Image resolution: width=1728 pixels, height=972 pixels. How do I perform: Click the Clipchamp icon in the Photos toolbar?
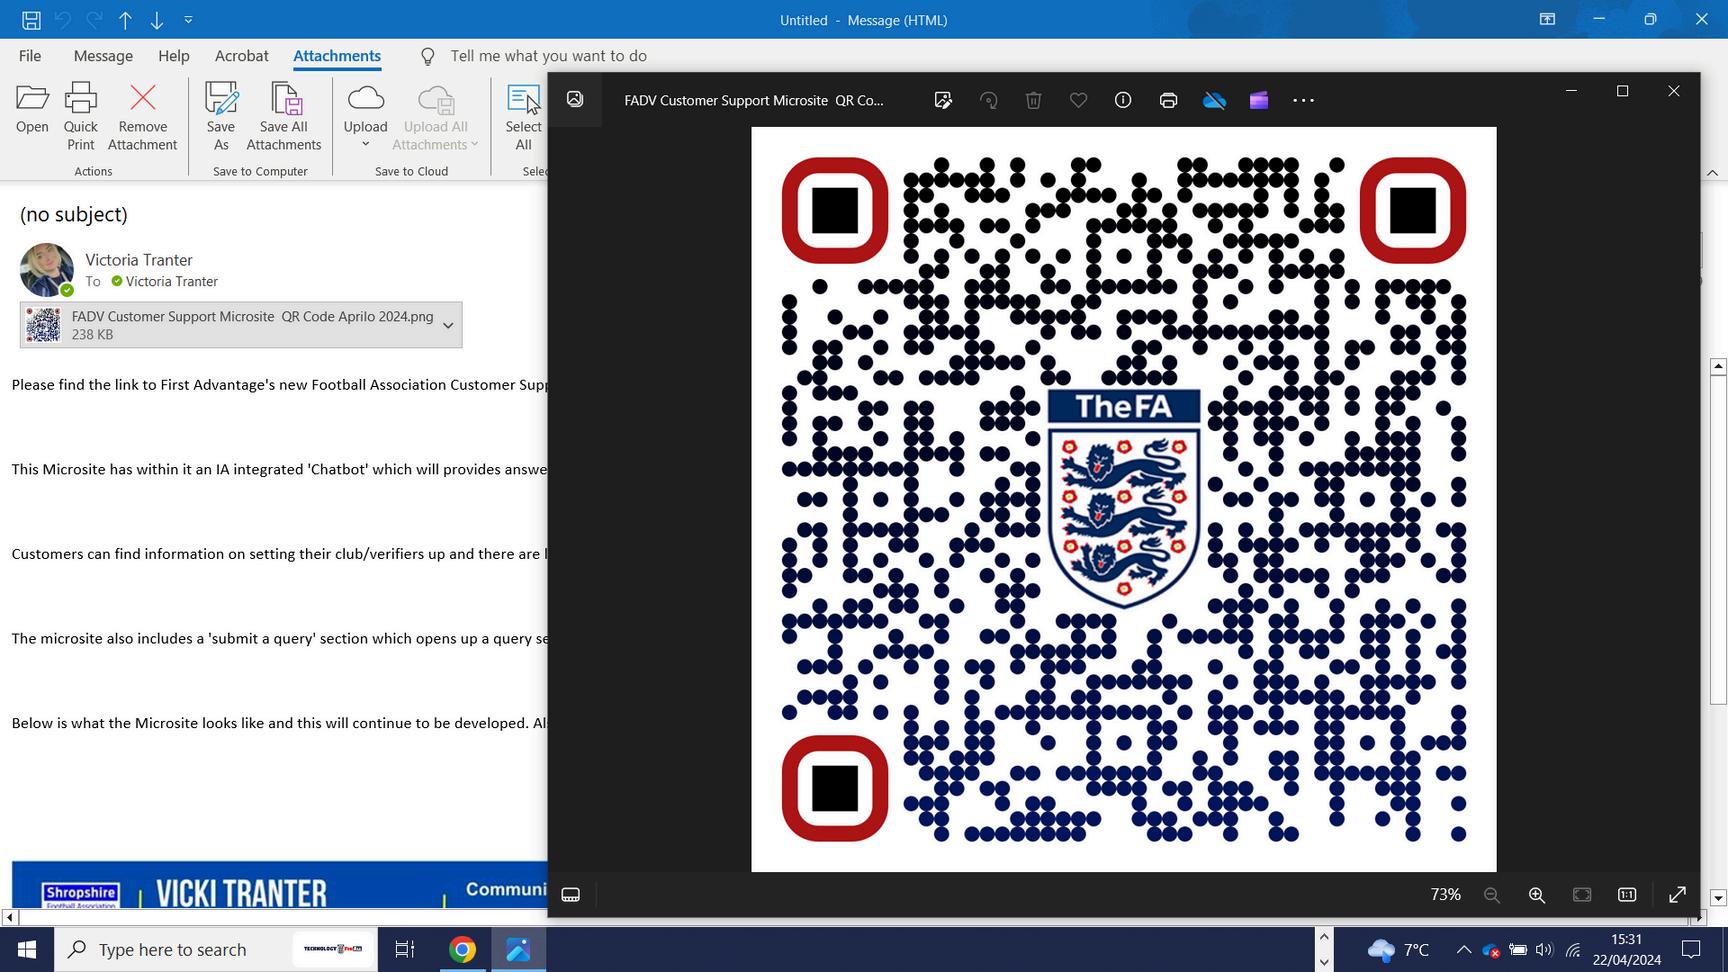coord(1259,100)
